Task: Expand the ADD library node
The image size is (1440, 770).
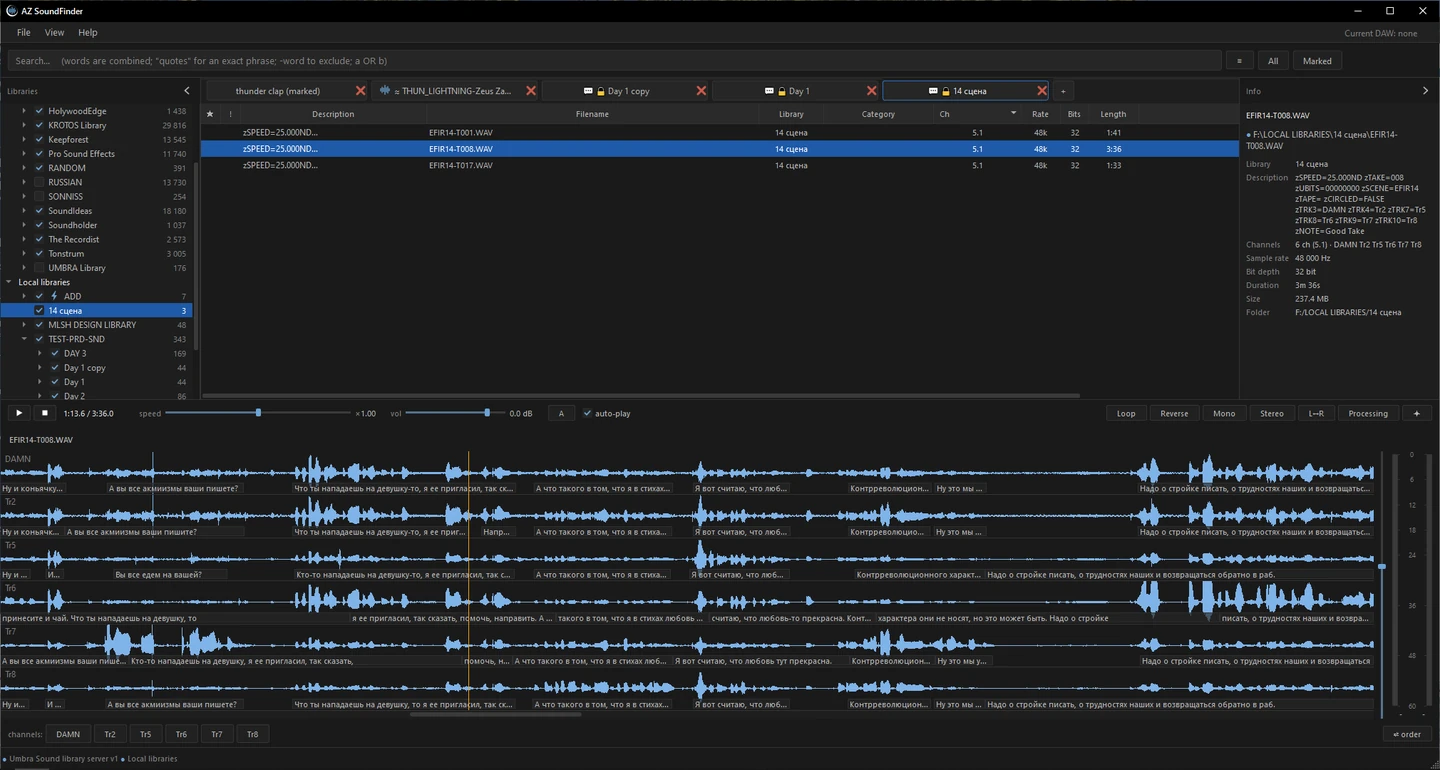Action: coord(24,296)
